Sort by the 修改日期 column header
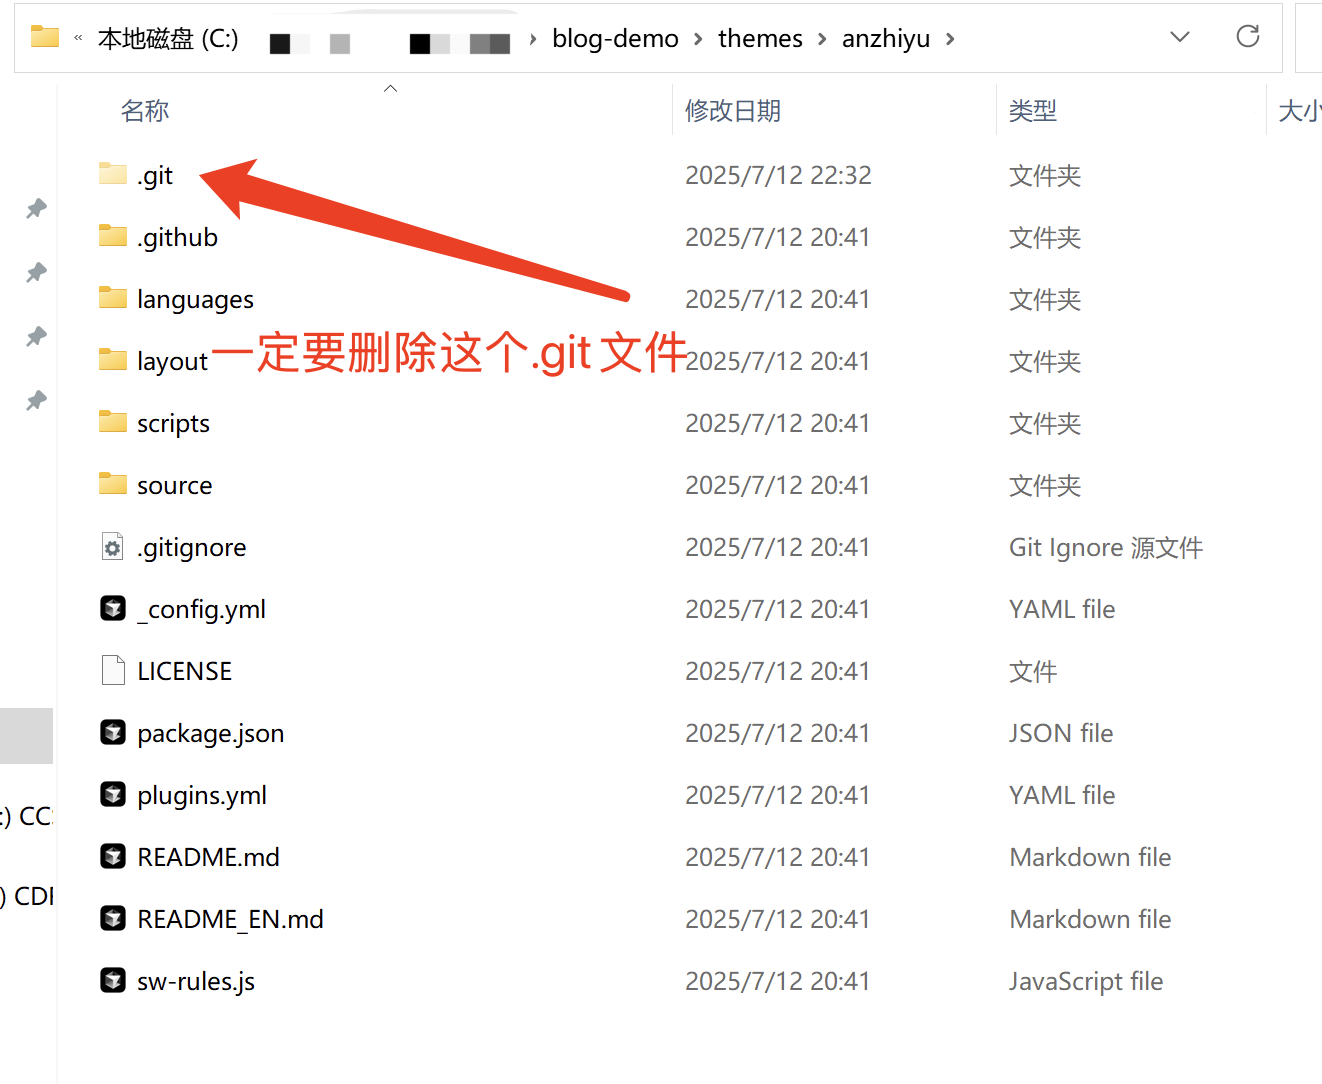1322x1084 pixels. tap(733, 111)
